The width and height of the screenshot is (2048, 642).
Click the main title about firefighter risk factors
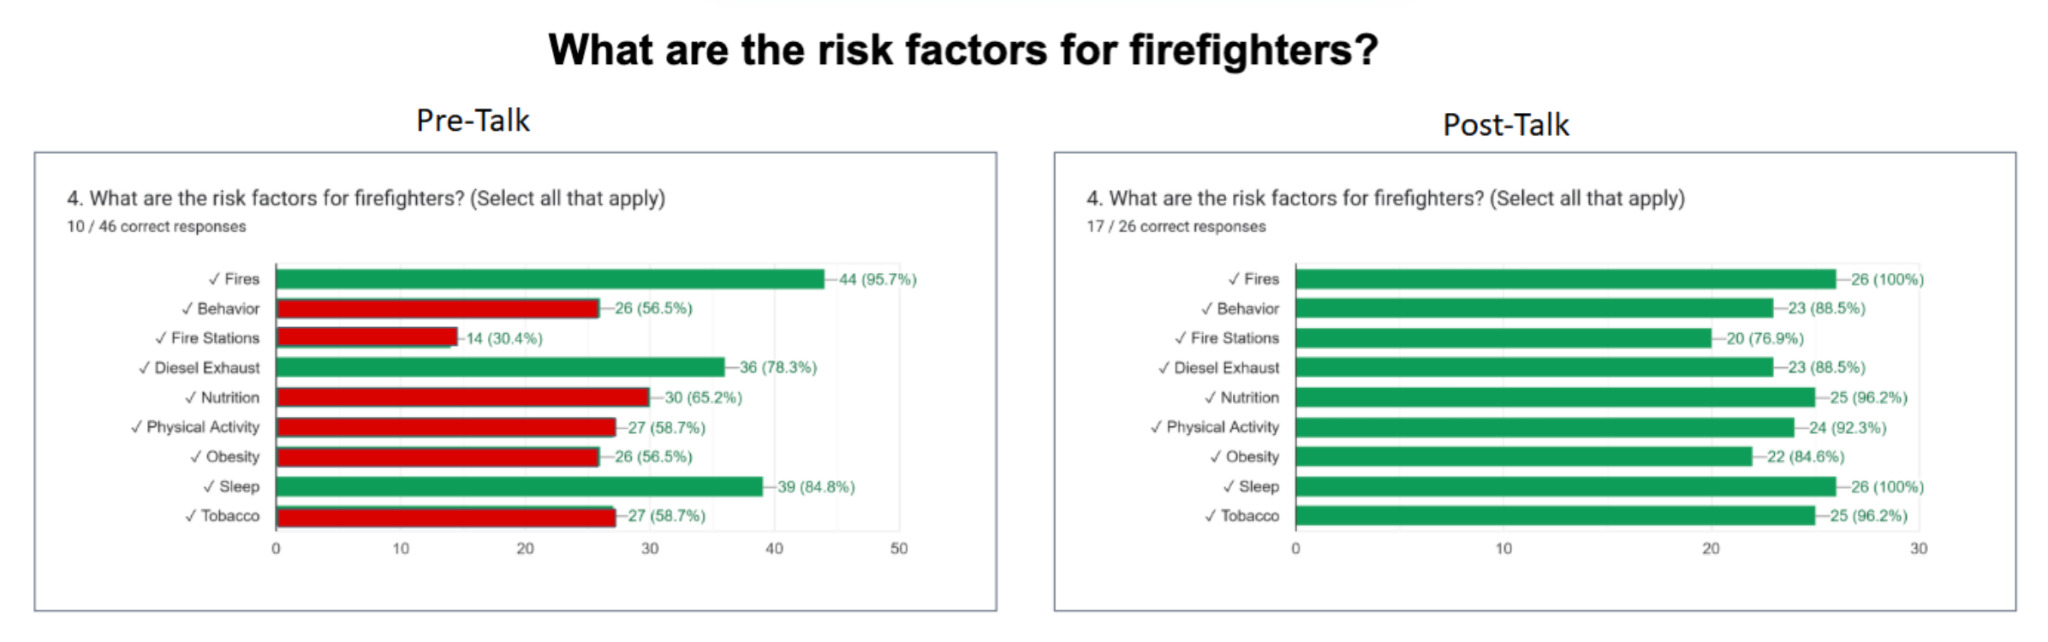coord(963,50)
